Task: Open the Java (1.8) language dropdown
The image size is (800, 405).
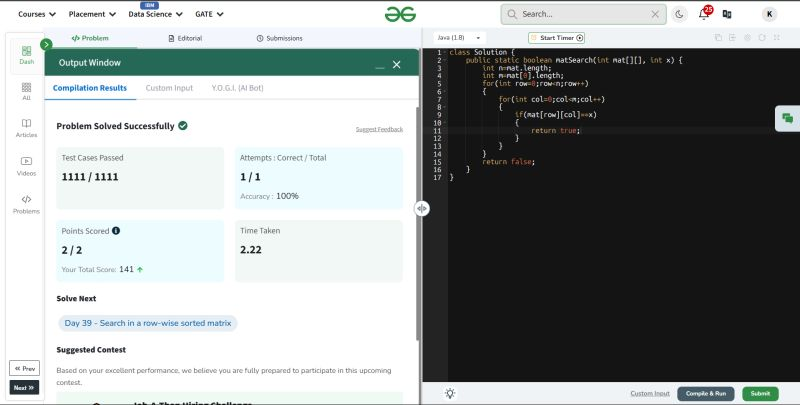Action: coord(459,38)
